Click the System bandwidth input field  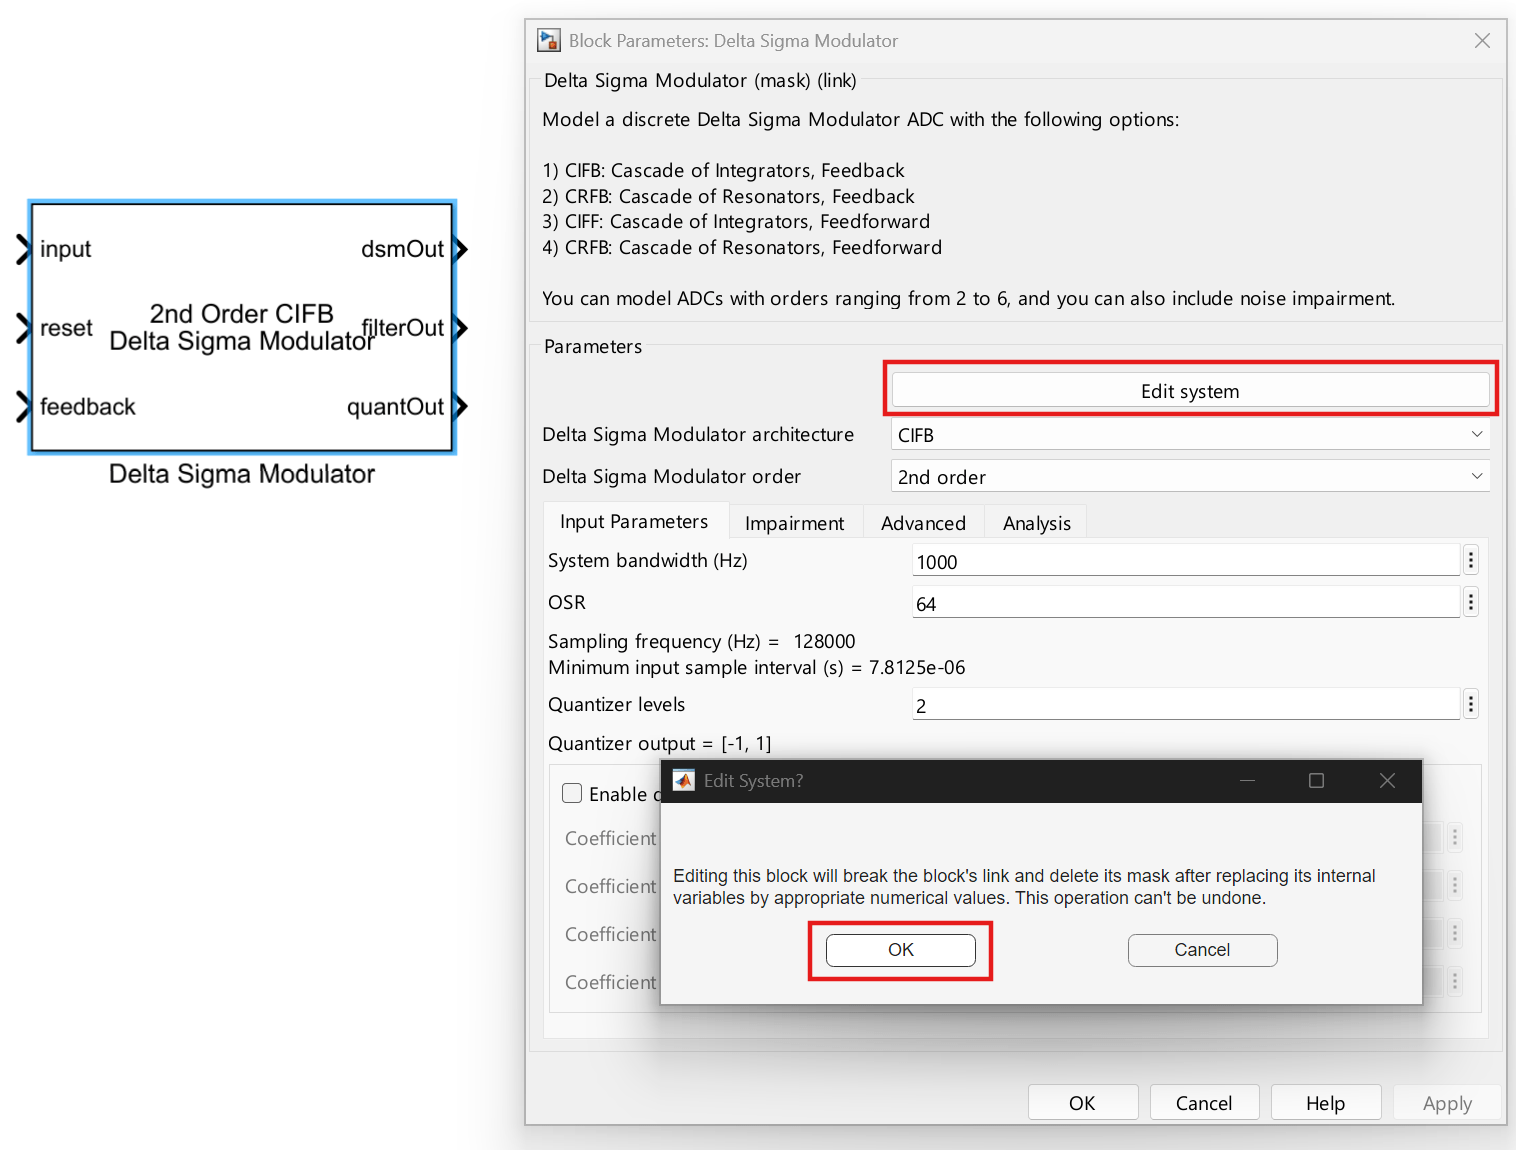(x=1185, y=562)
